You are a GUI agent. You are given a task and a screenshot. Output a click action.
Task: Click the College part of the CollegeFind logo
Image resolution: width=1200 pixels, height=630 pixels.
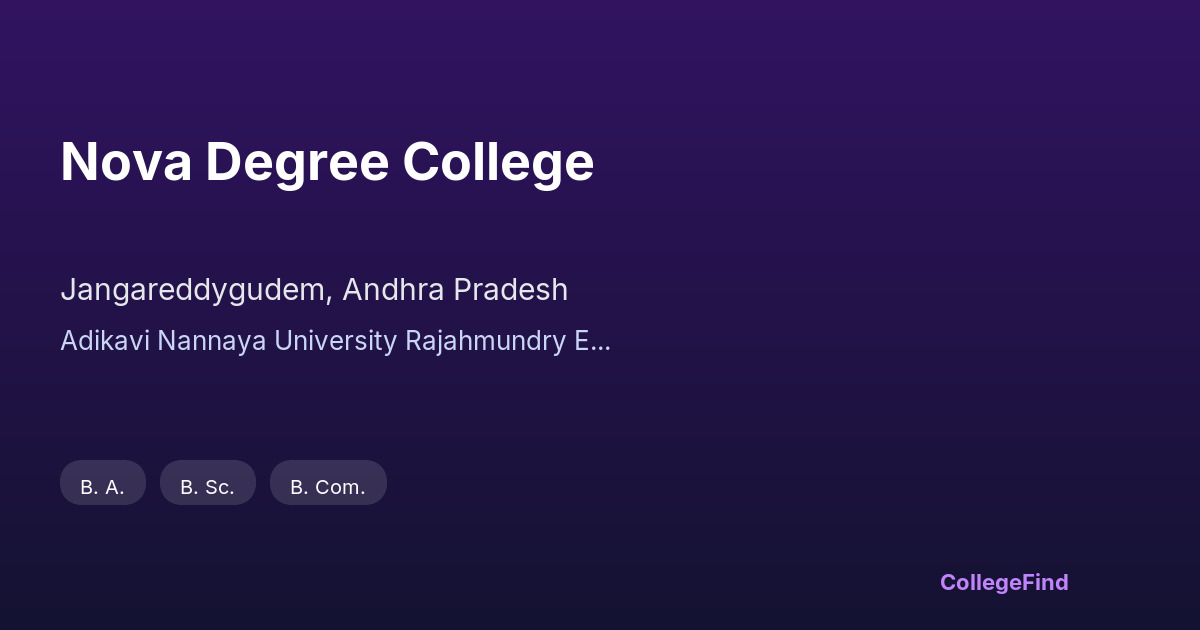981,582
